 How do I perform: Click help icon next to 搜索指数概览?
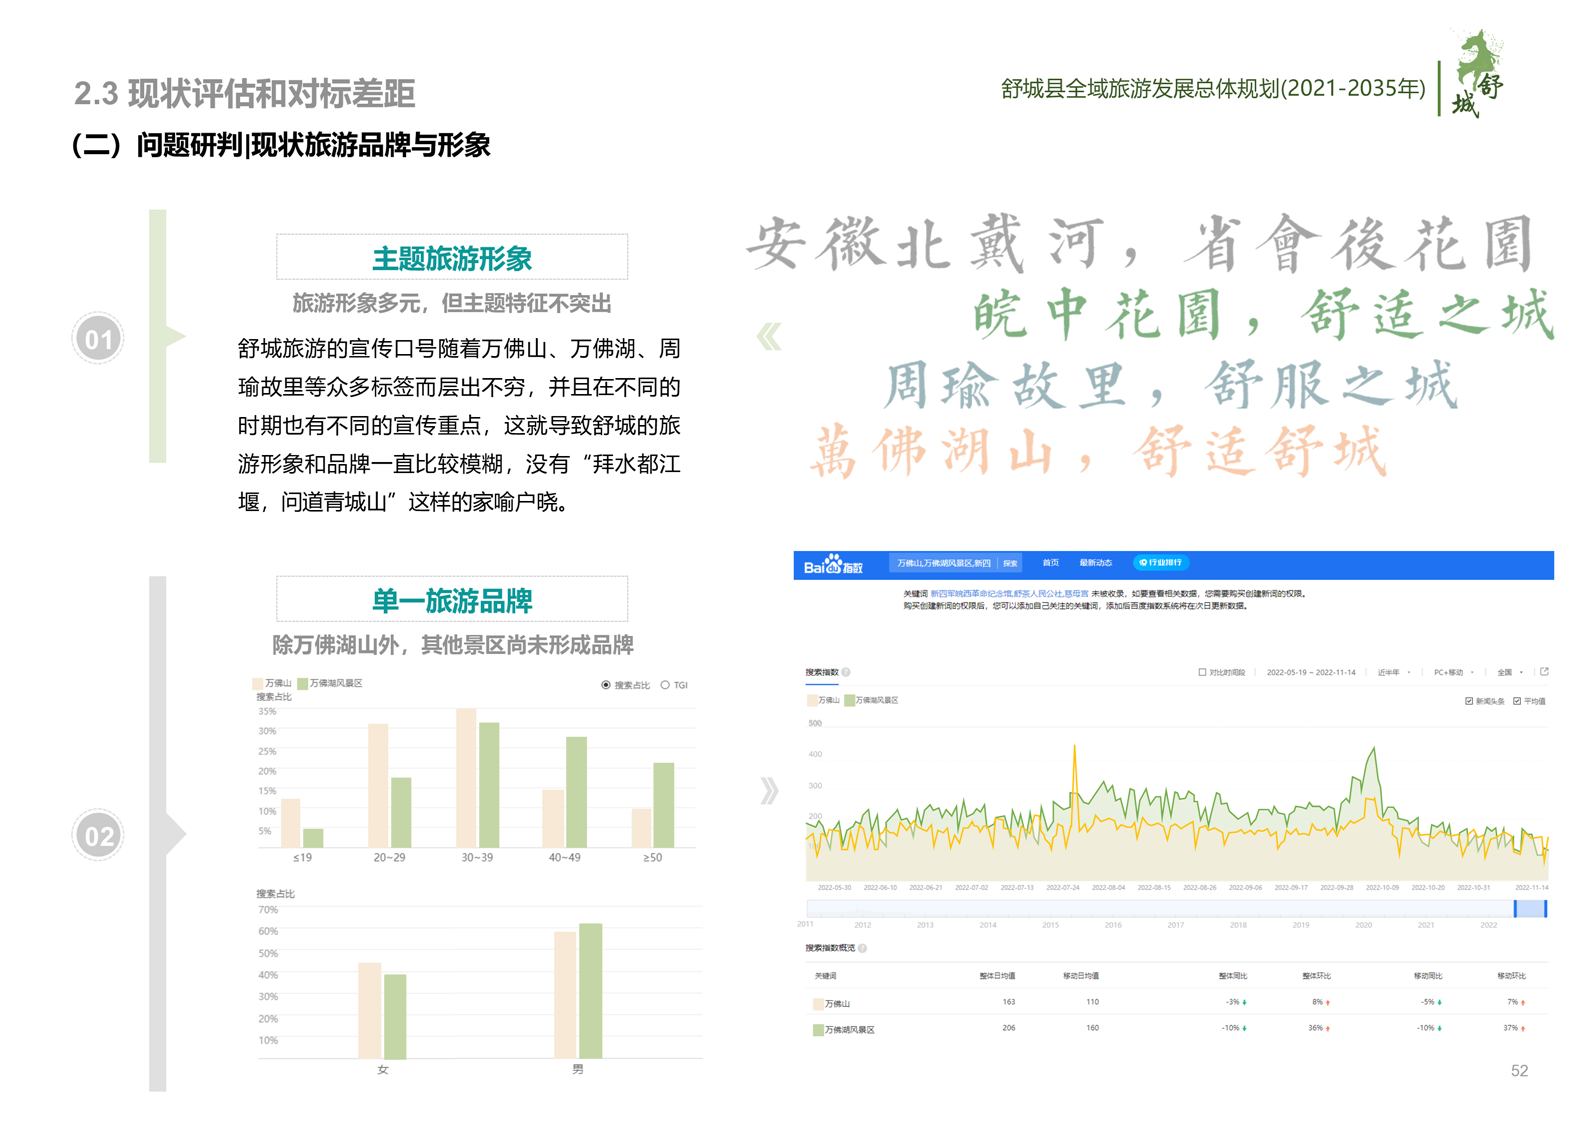[x=862, y=948]
